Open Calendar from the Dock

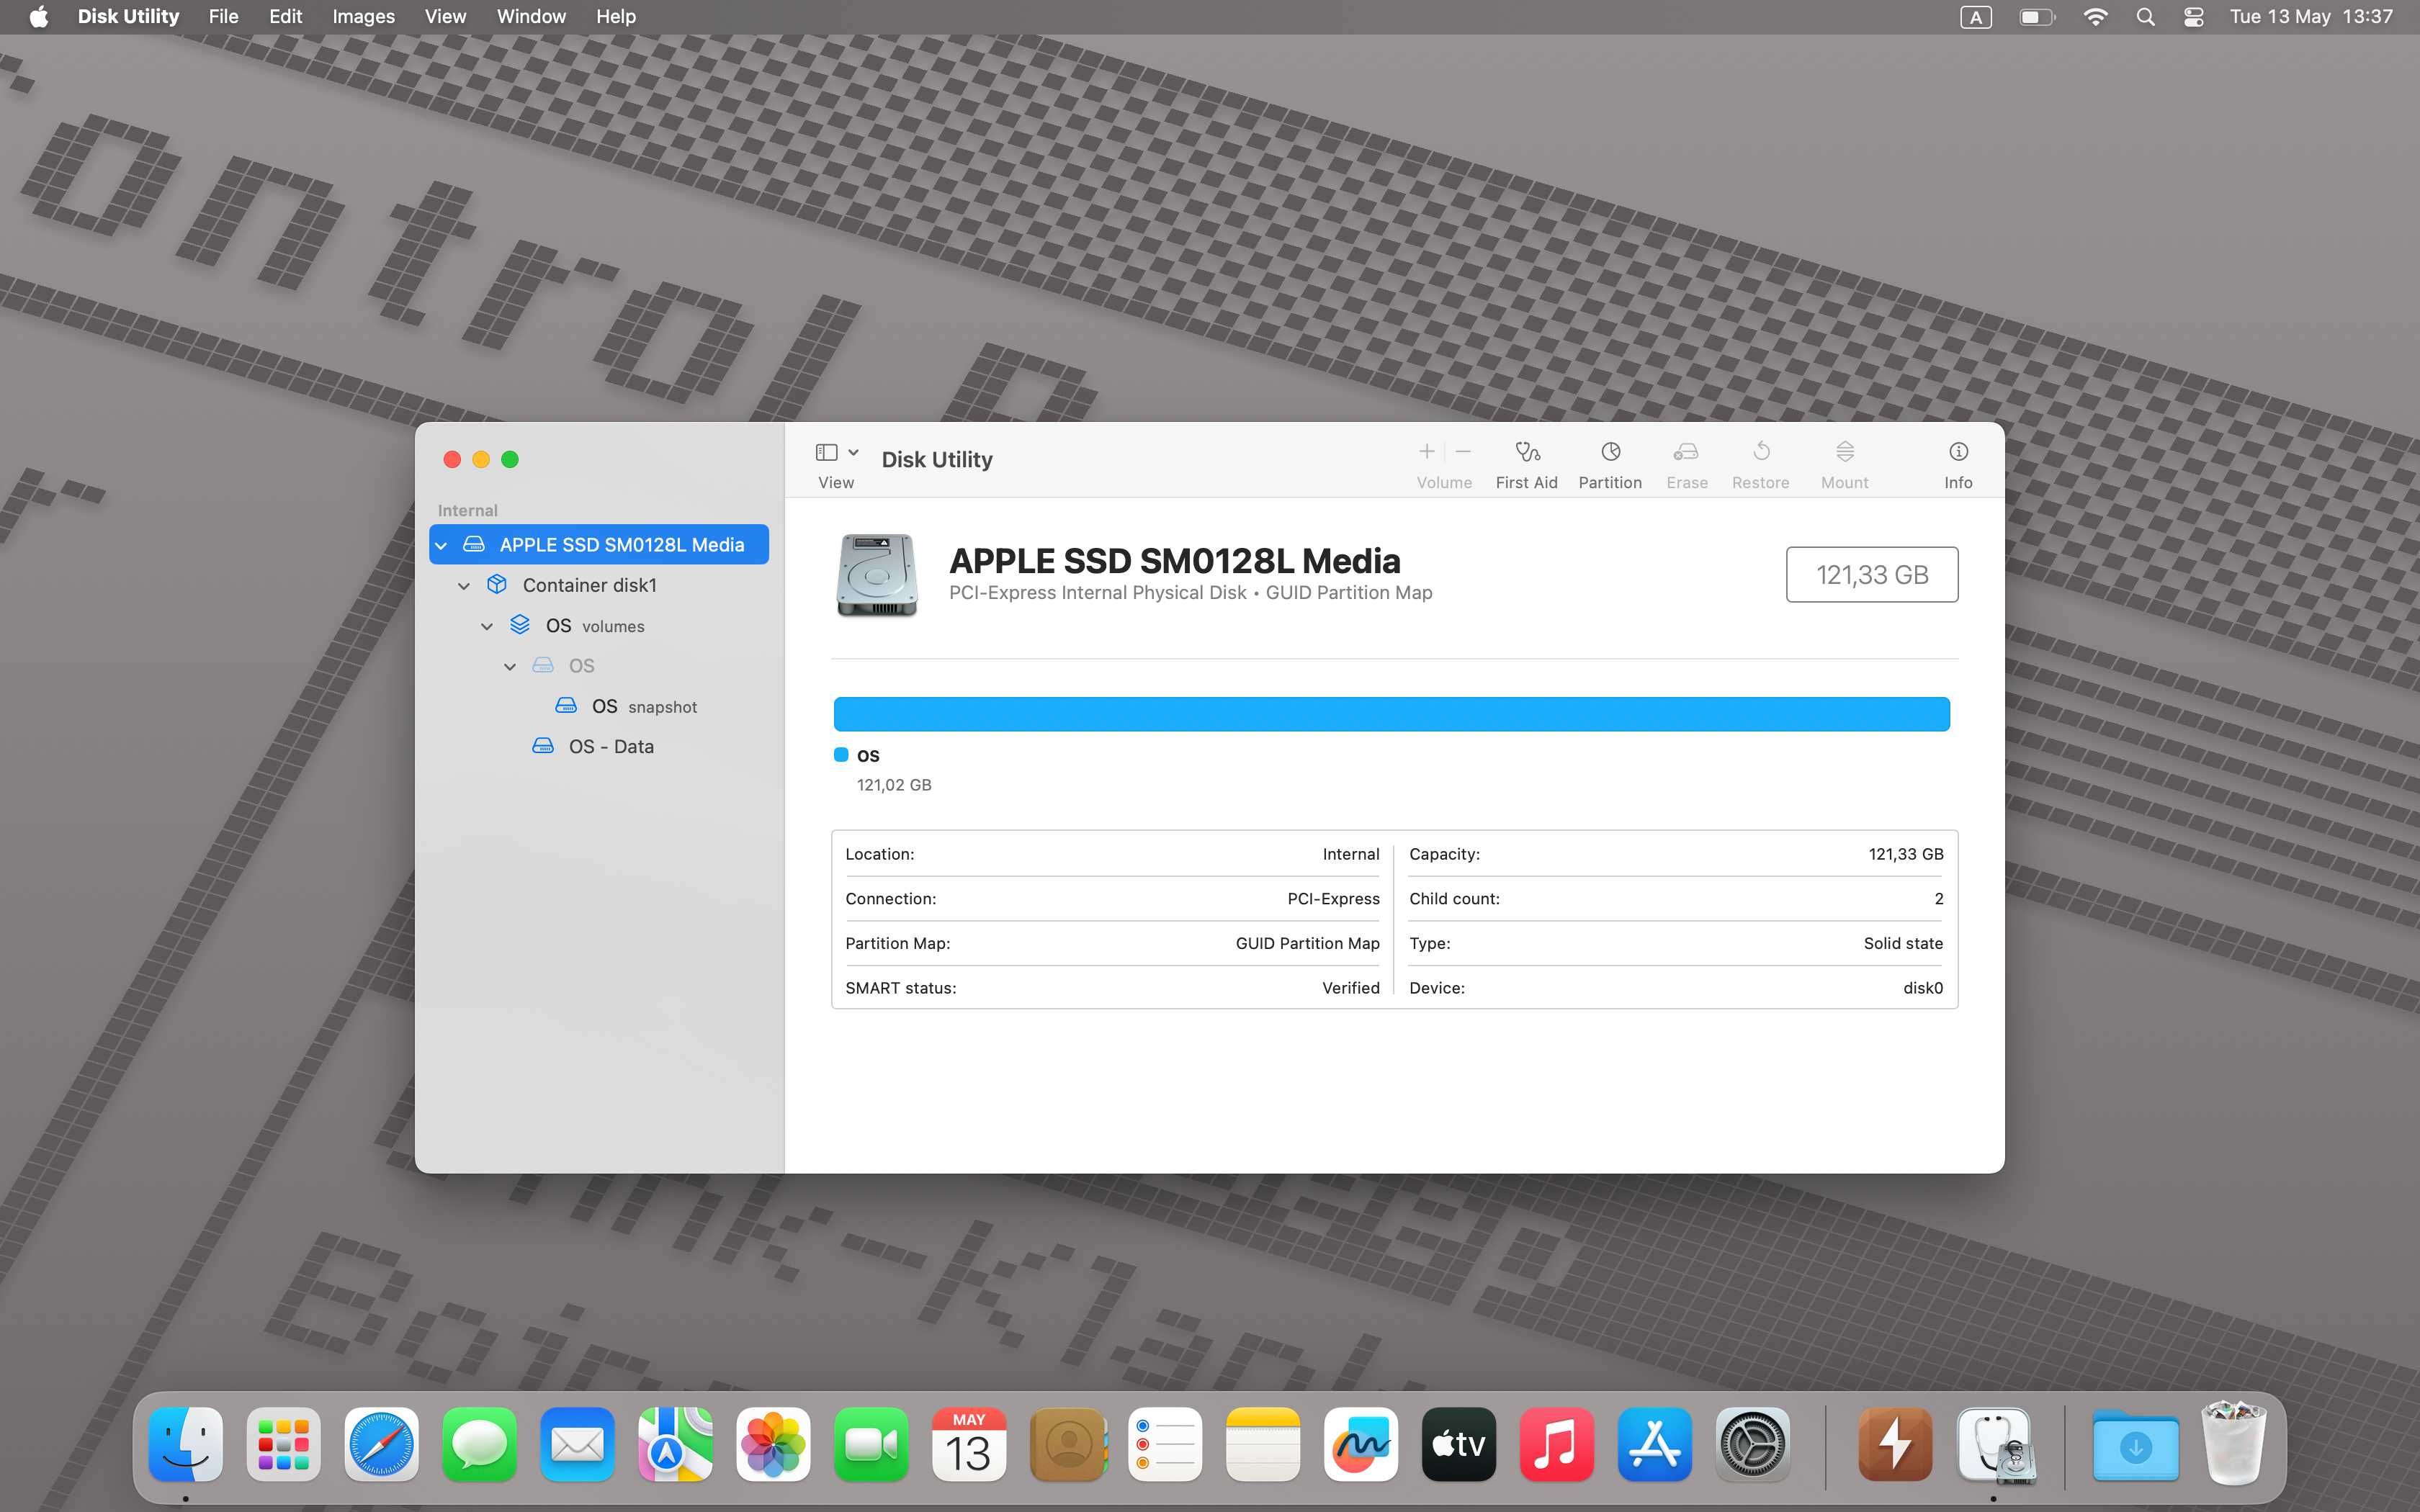[969, 1444]
